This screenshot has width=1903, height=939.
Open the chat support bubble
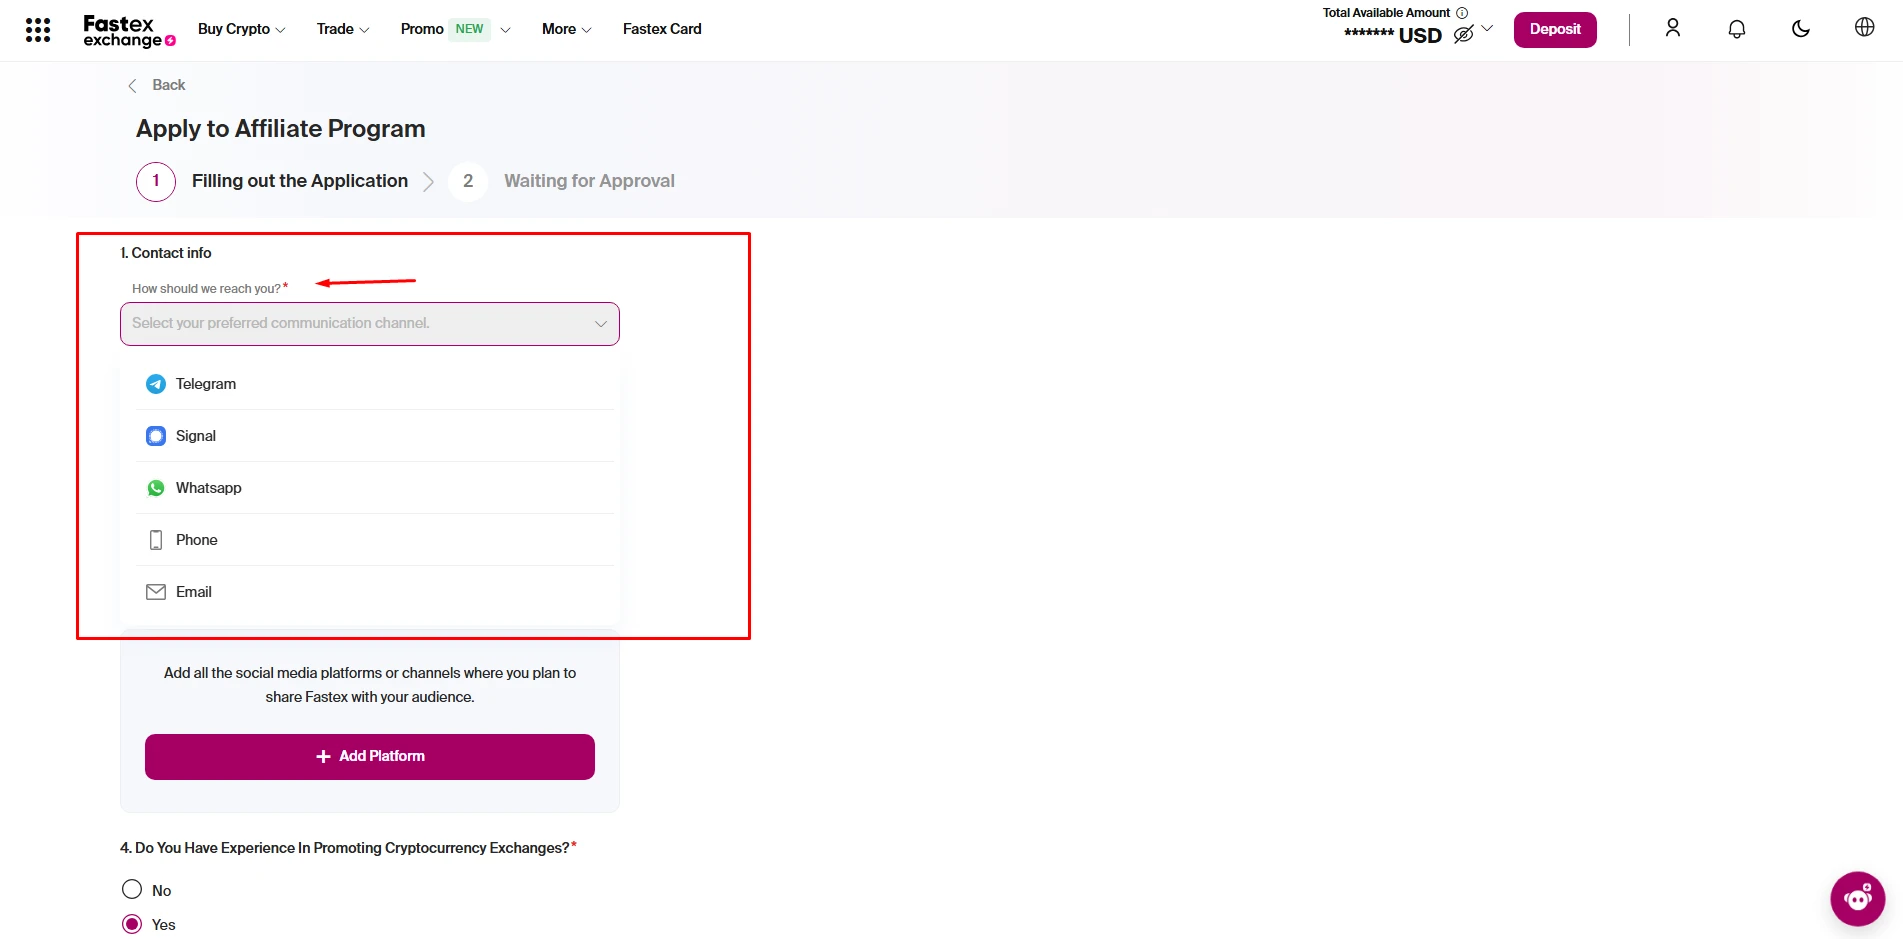1857,898
